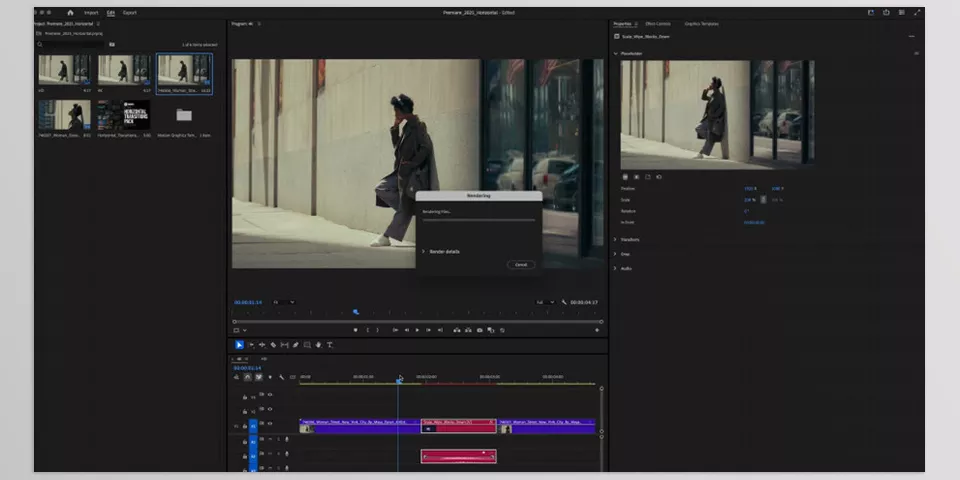Open the Comparison View icon

(491, 330)
